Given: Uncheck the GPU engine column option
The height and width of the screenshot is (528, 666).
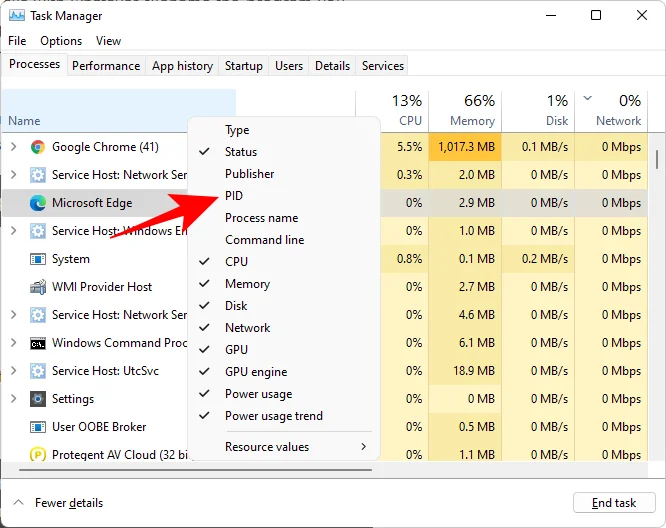Looking at the screenshot, I should pos(204,372).
